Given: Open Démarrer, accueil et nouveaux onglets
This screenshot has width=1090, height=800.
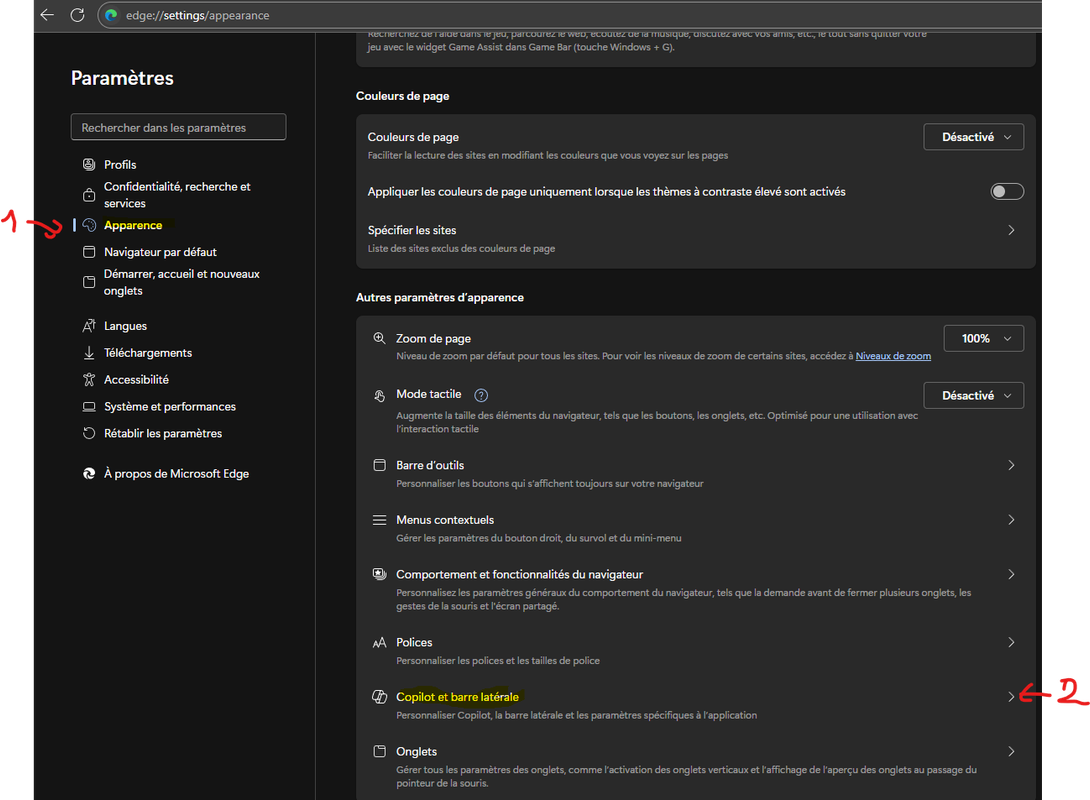Looking at the screenshot, I should (x=181, y=282).
